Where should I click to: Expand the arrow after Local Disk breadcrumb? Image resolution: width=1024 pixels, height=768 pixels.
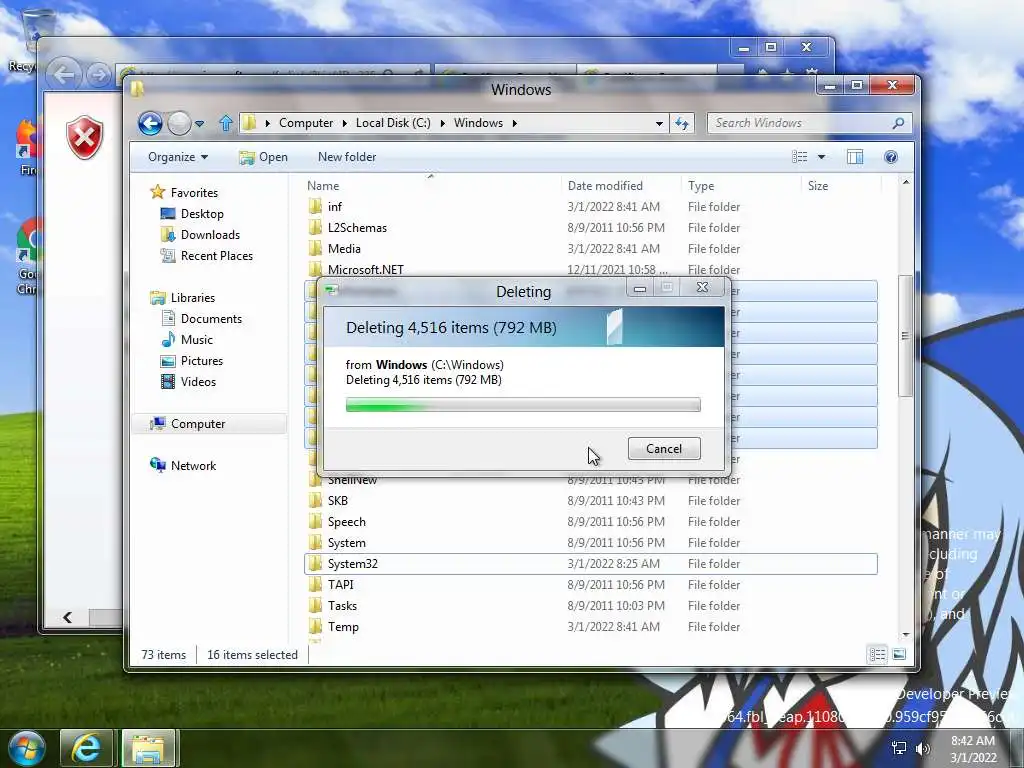(x=442, y=123)
